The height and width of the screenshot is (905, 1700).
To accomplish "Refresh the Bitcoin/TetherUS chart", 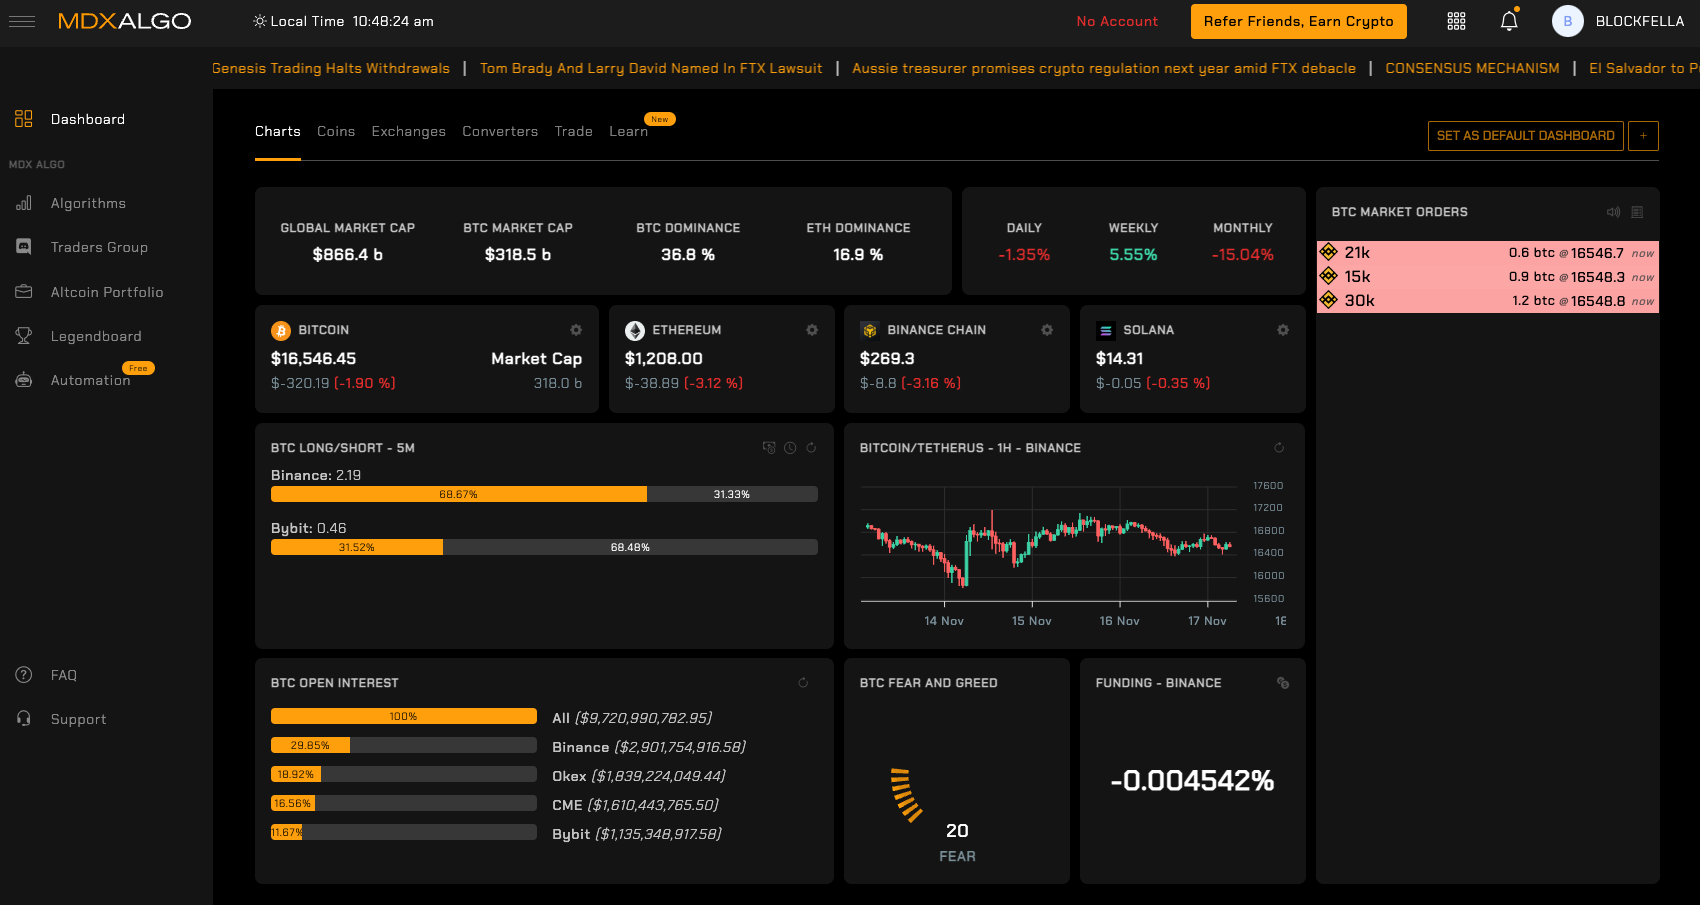I will [1279, 448].
